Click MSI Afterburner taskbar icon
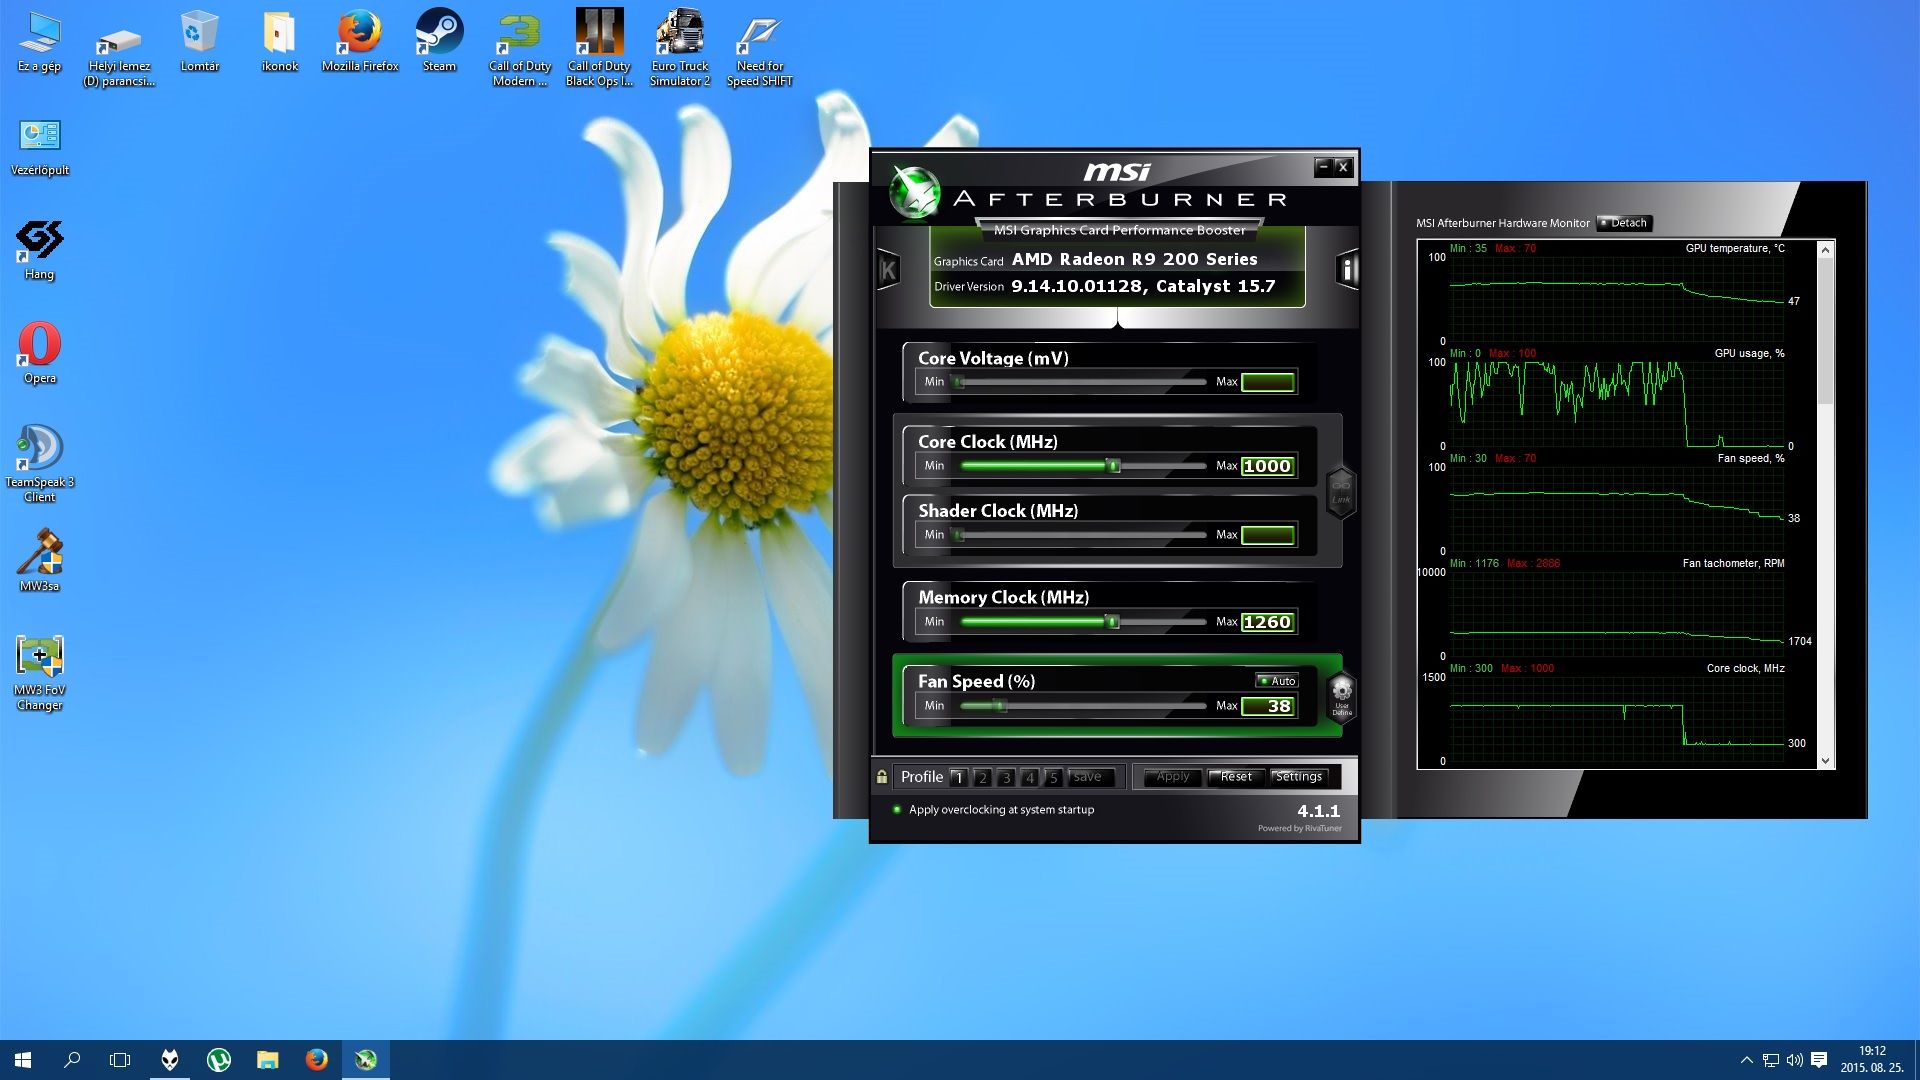The width and height of the screenshot is (1920, 1080). click(x=366, y=1060)
